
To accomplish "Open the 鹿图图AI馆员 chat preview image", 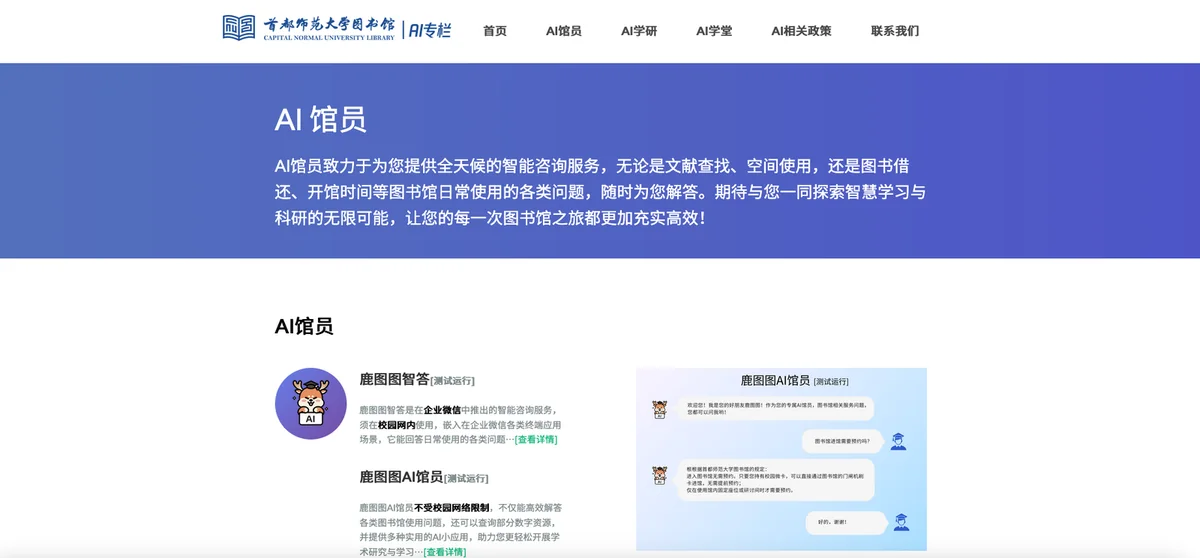I will (x=781, y=459).
